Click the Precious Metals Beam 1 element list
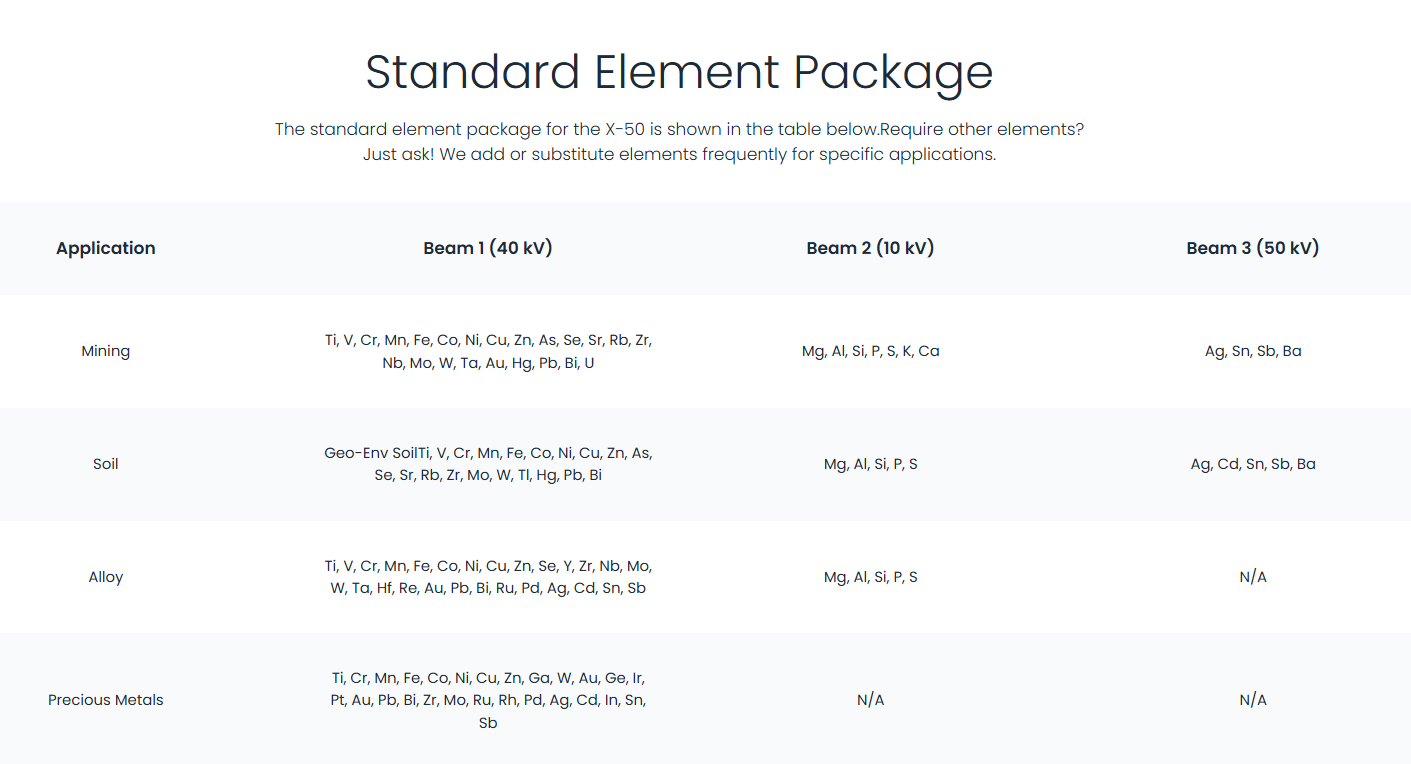 click(488, 700)
